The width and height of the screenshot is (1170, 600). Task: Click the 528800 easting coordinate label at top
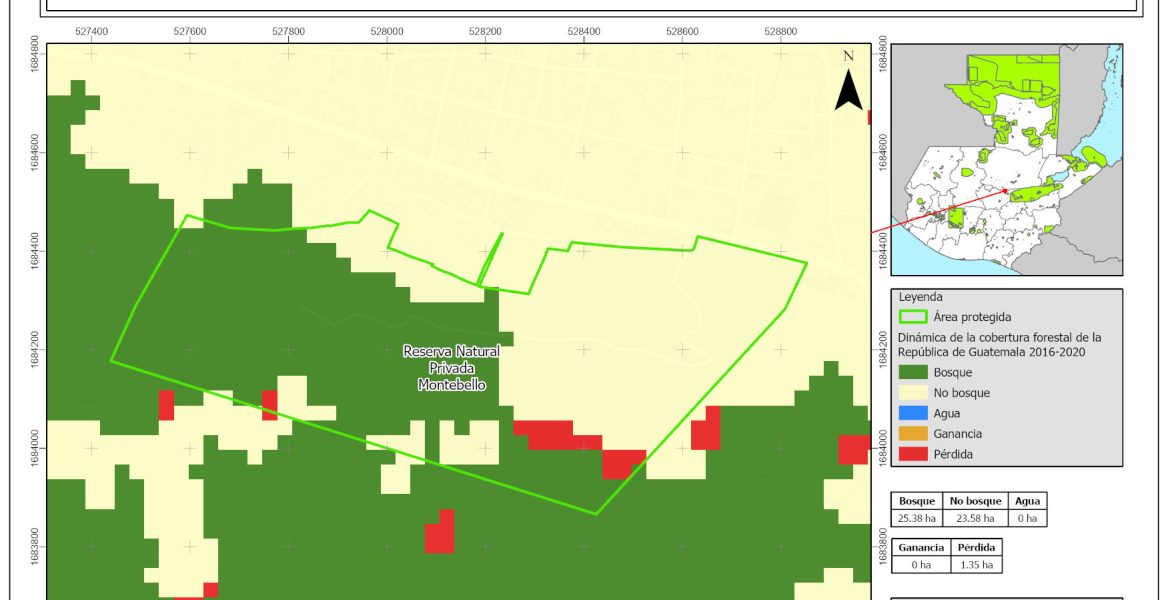coord(780,32)
